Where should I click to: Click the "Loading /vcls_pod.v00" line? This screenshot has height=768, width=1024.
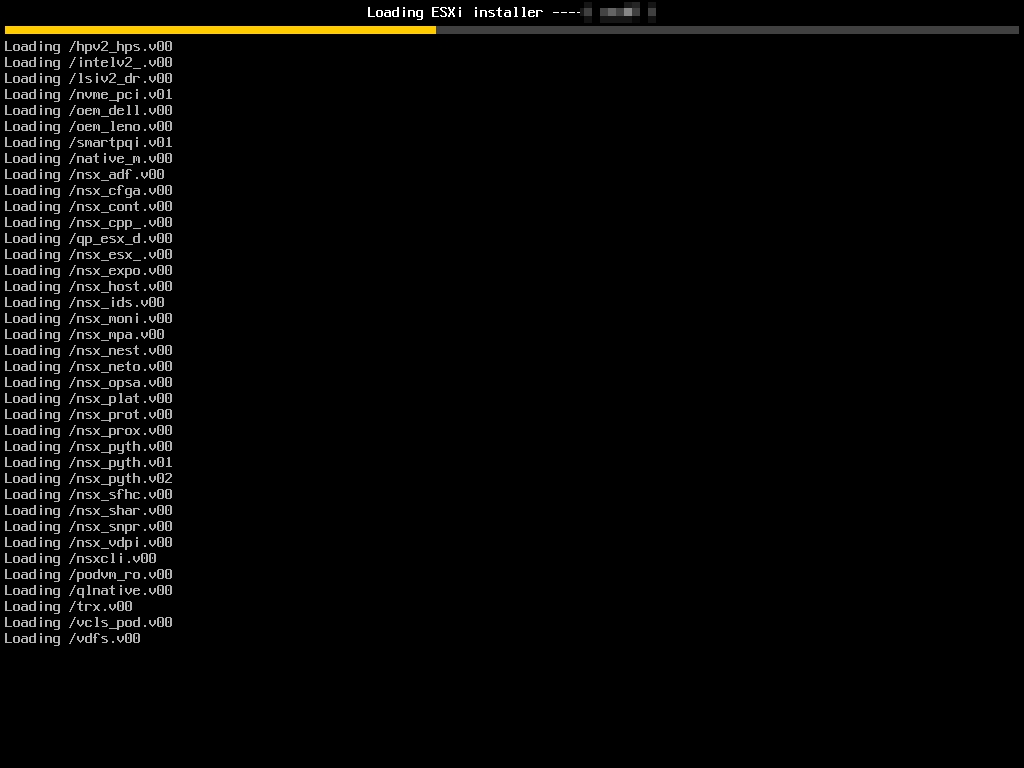pyautogui.click(x=88, y=622)
